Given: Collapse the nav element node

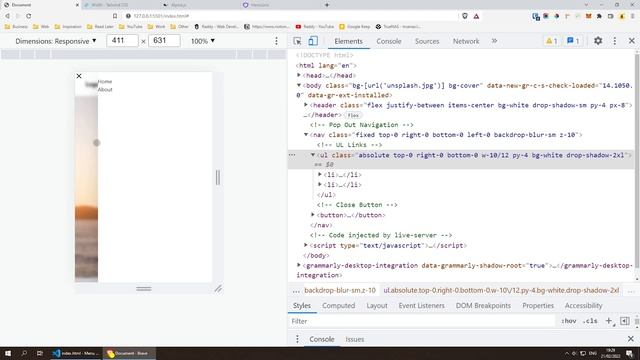Looking at the screenshot, I should pos(306,134).
